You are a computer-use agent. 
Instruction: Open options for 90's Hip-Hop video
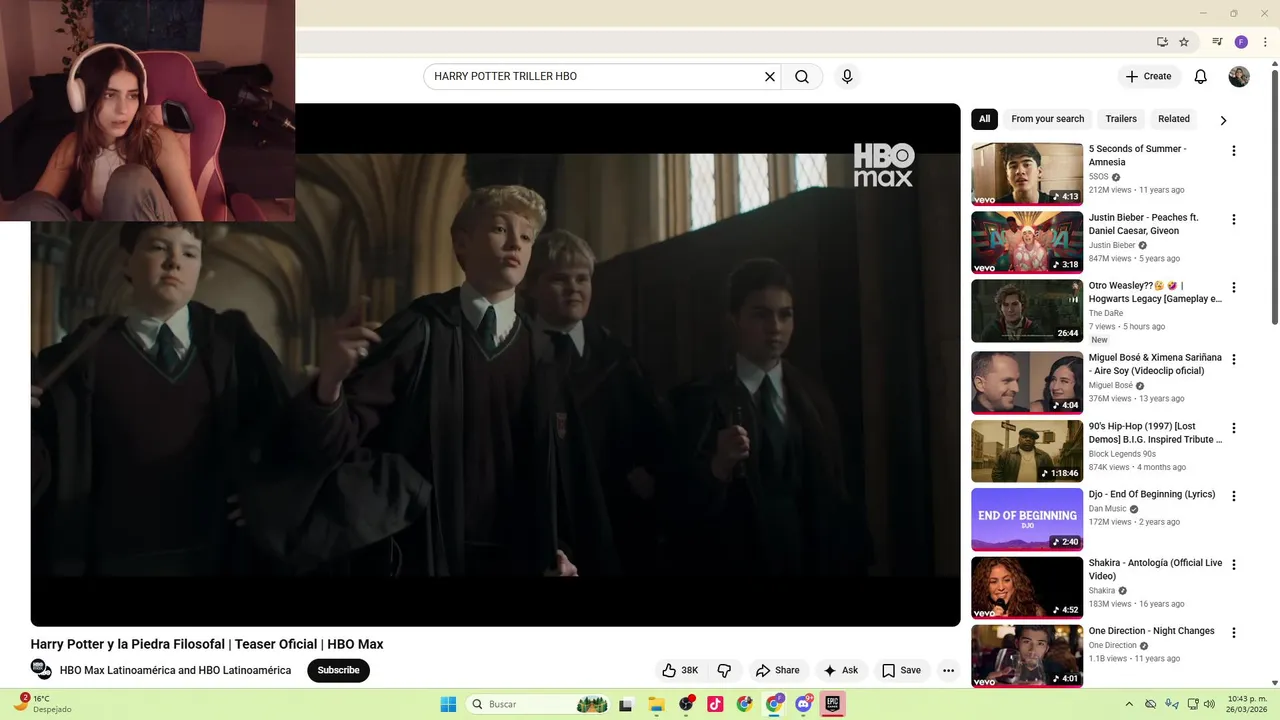coord(1233,428)
